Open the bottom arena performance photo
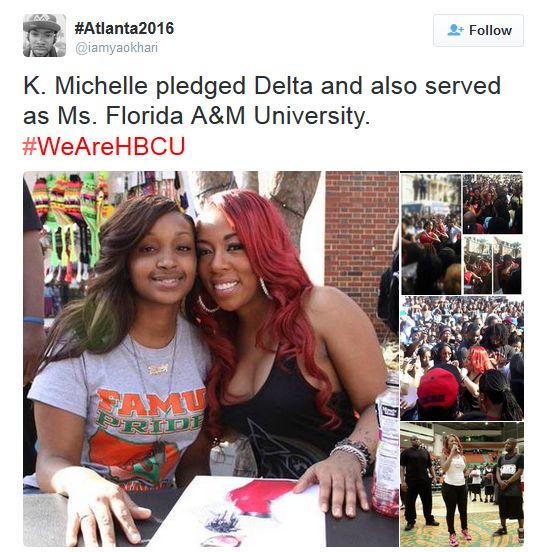Image resolution: width=548 pixels, height=552 pixels. click(x=462, y=484)
